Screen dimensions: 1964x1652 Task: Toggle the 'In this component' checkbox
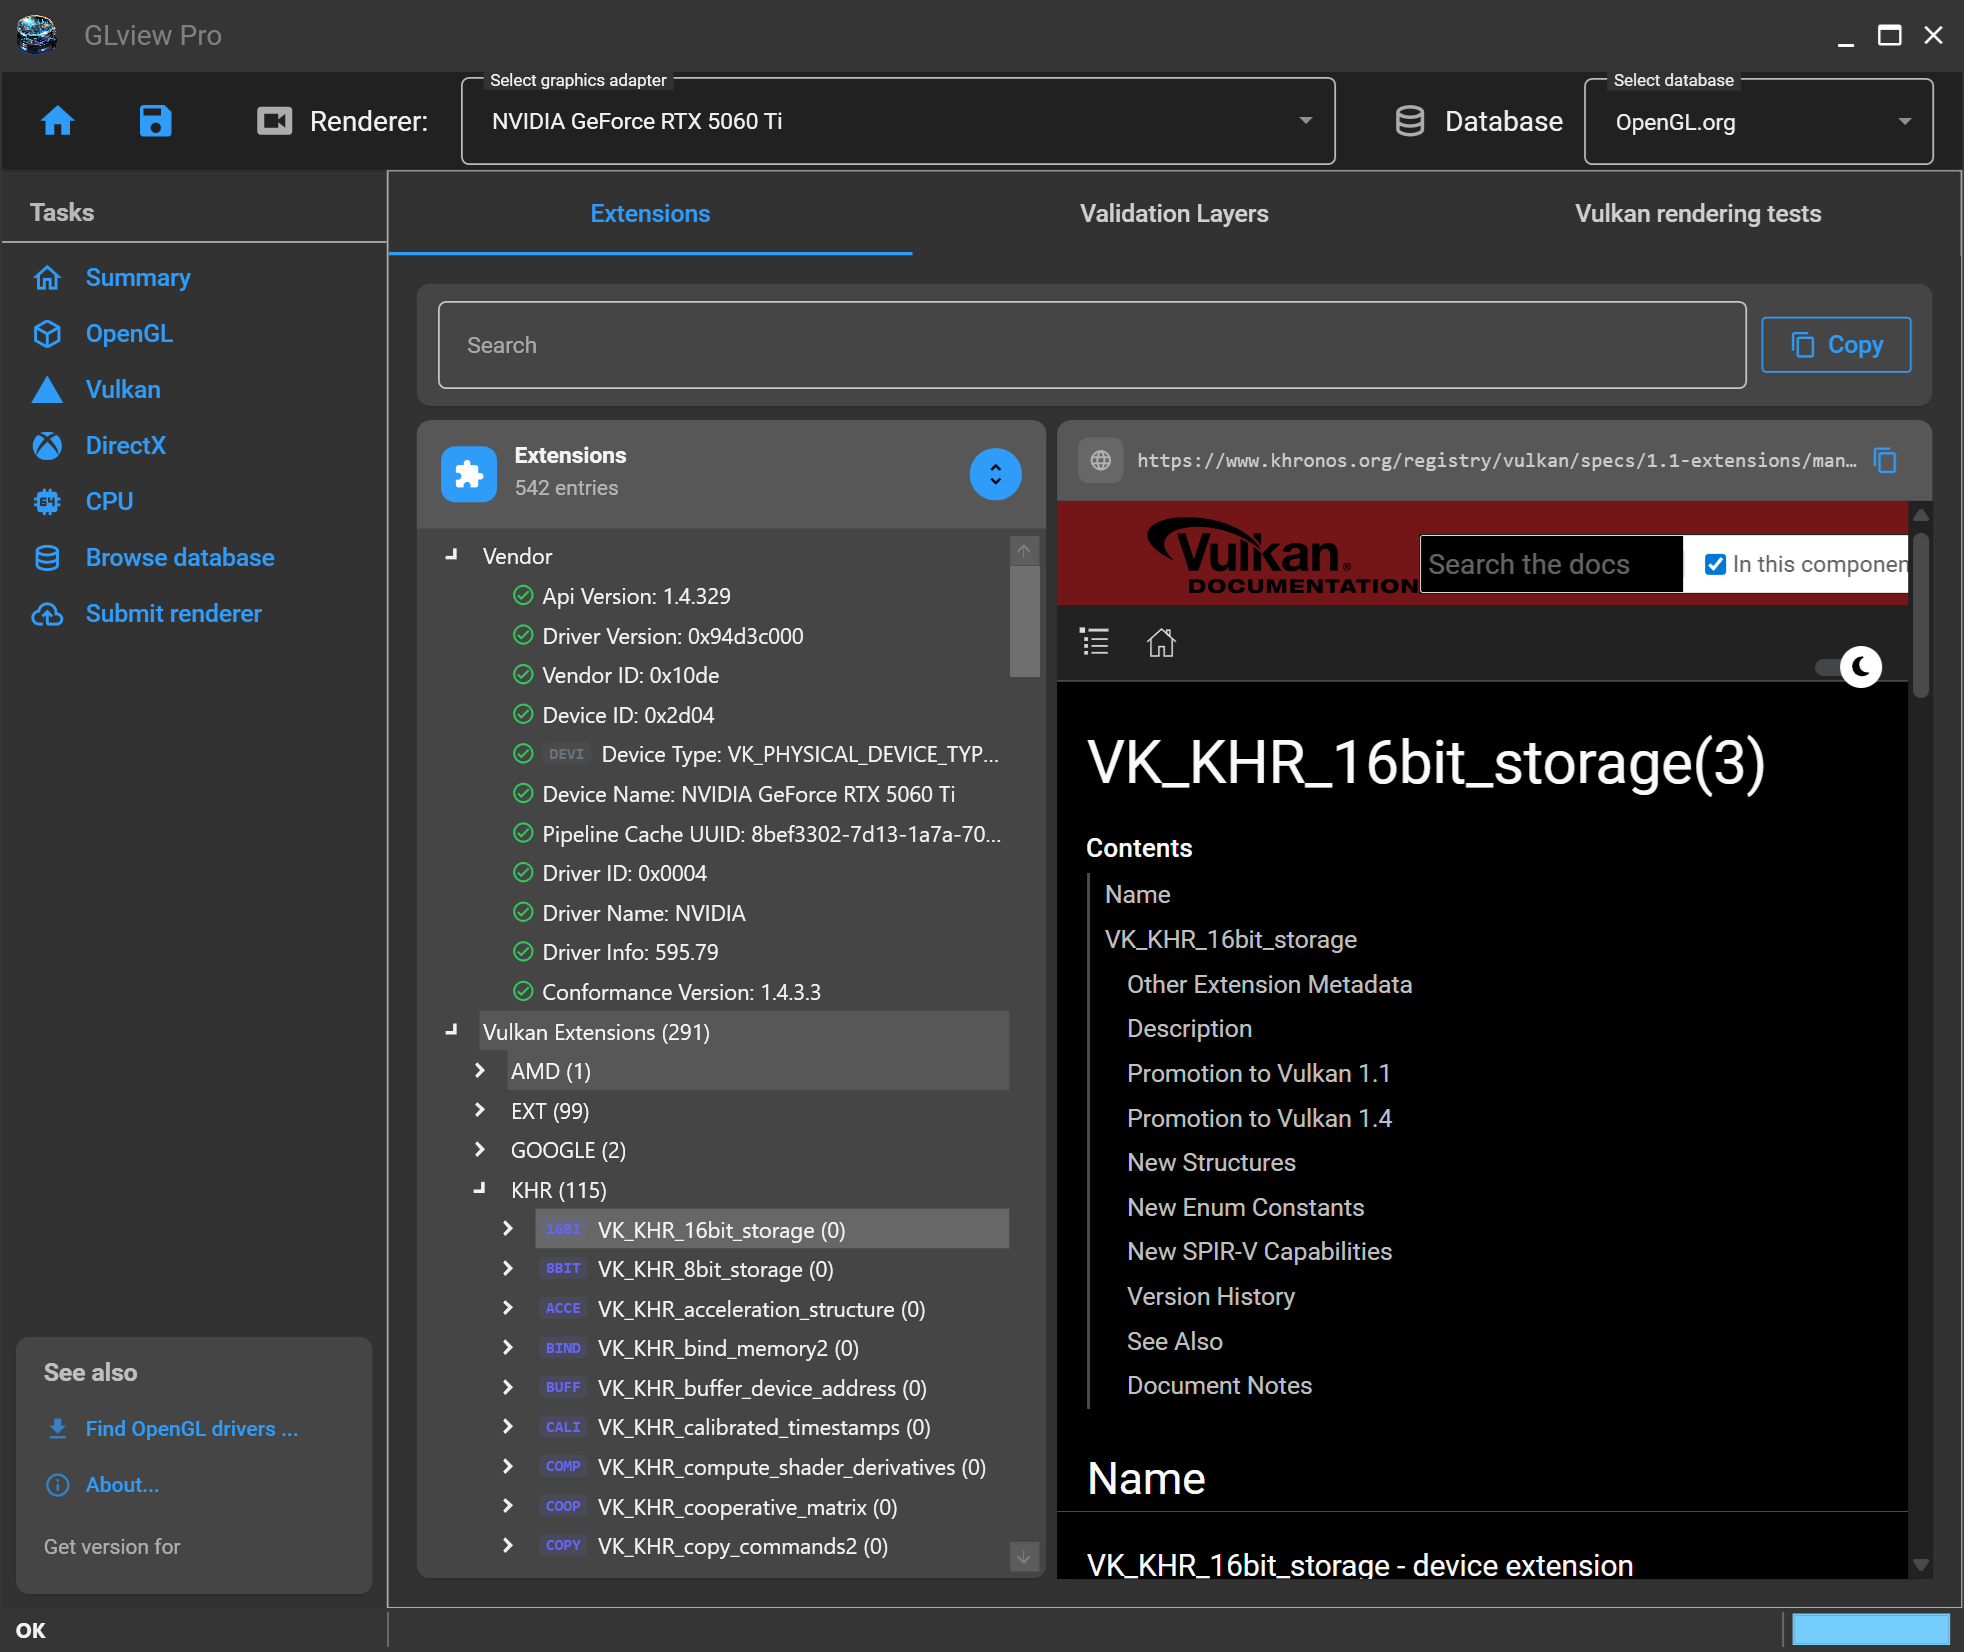1716,564
